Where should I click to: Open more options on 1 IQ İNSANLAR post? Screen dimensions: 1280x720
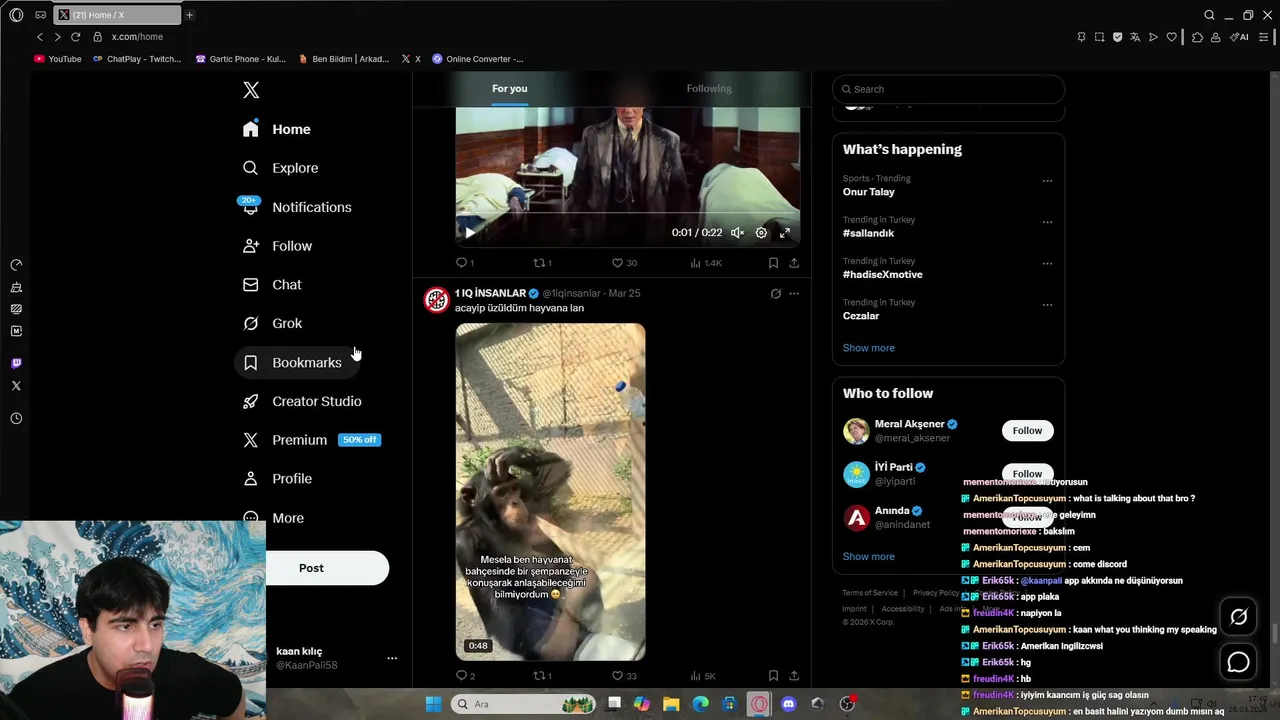pyautogui.click(x=794, y=294)
